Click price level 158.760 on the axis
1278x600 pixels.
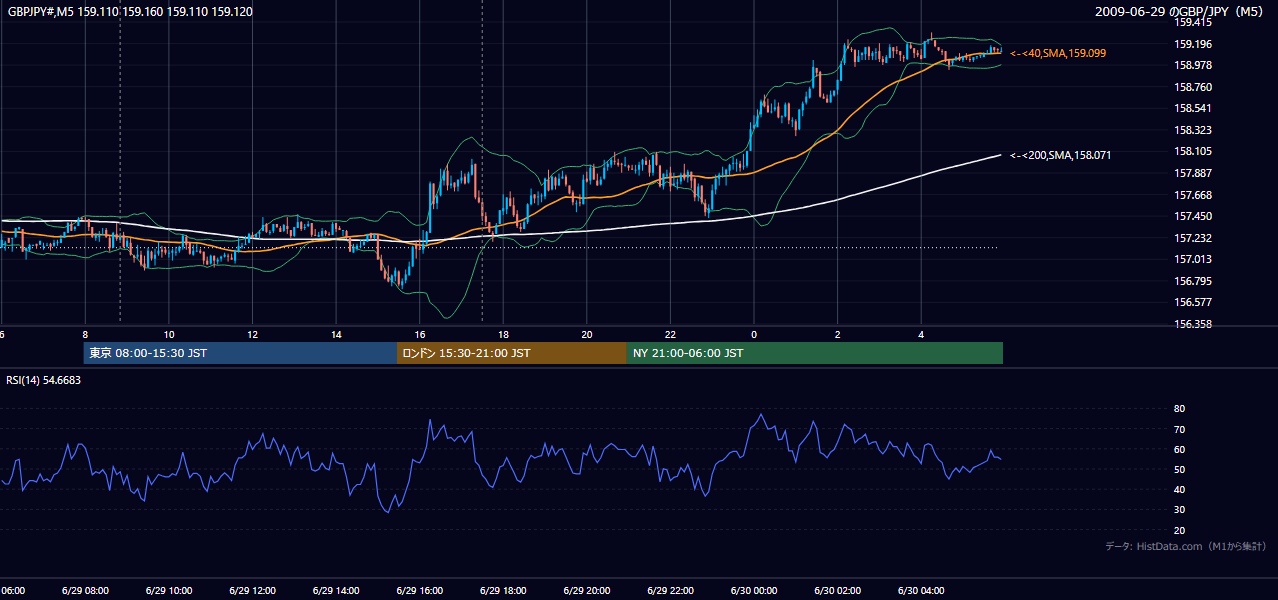pos(1193,87)
